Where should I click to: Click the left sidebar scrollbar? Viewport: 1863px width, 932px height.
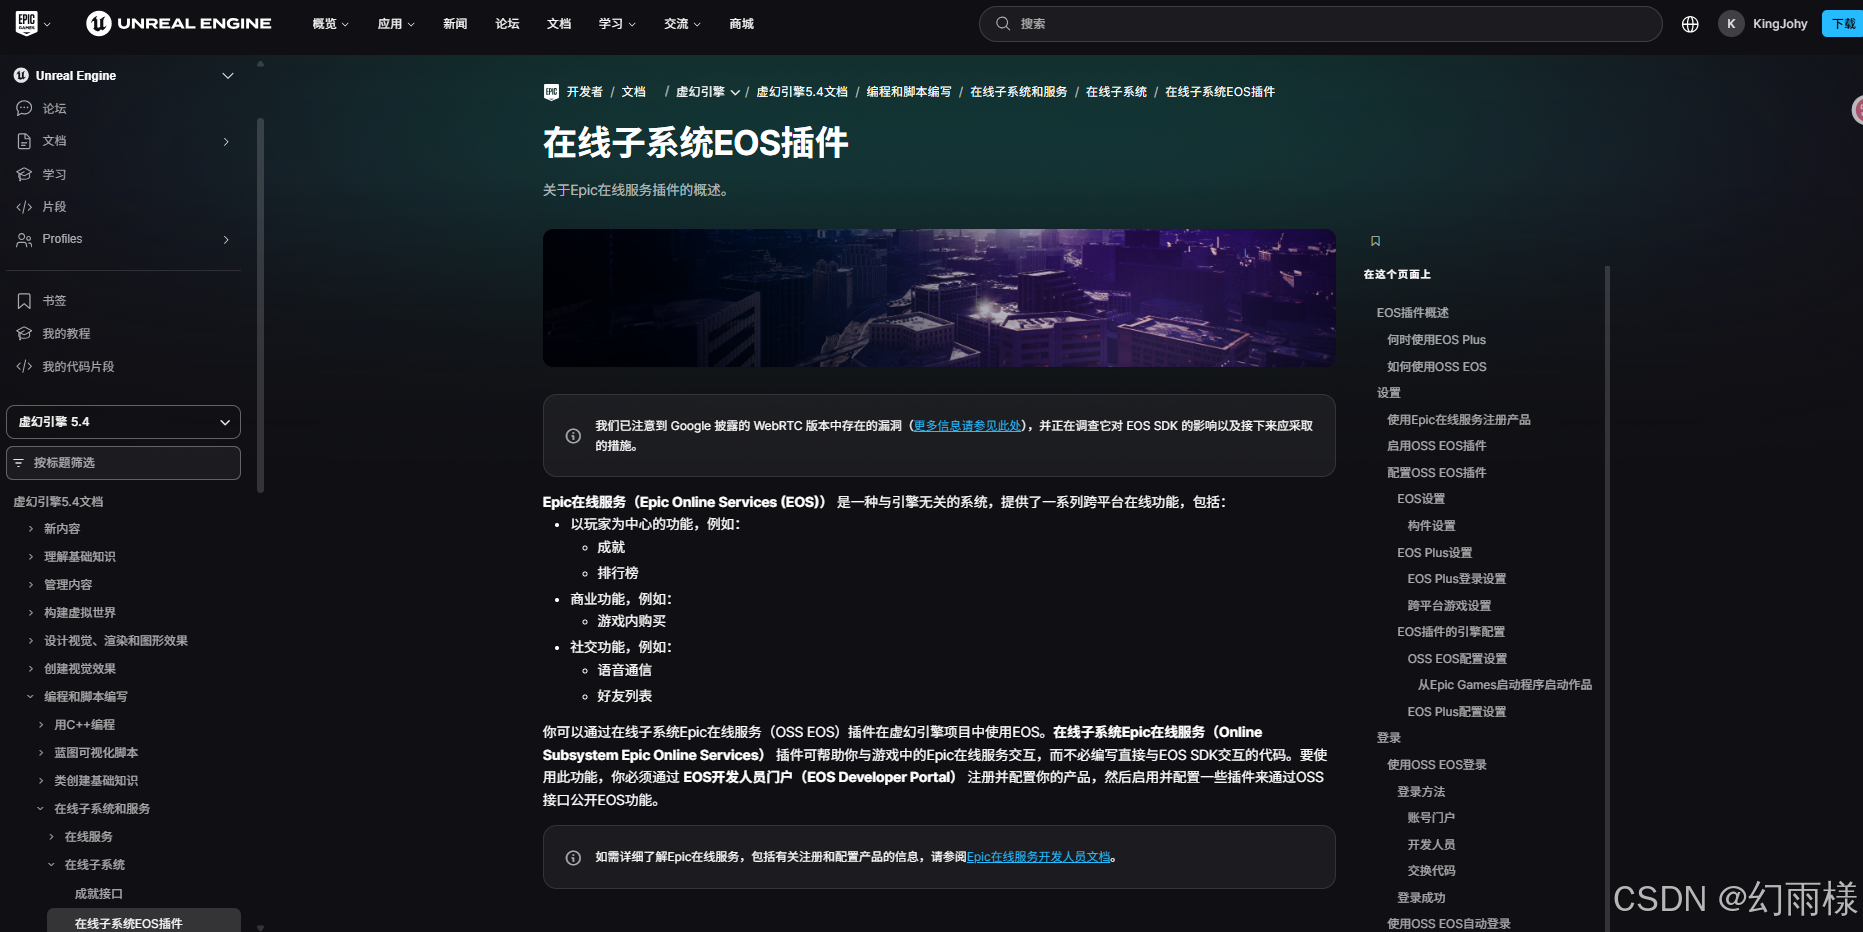point(261,307)
